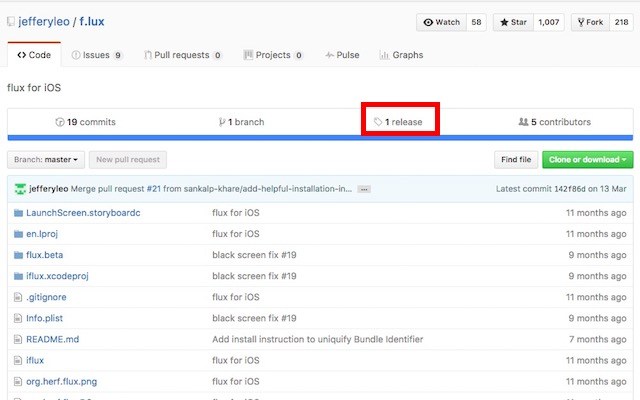Click the .gitignore file icon
This screenshot has width=640, height=400.
(18, 297)
